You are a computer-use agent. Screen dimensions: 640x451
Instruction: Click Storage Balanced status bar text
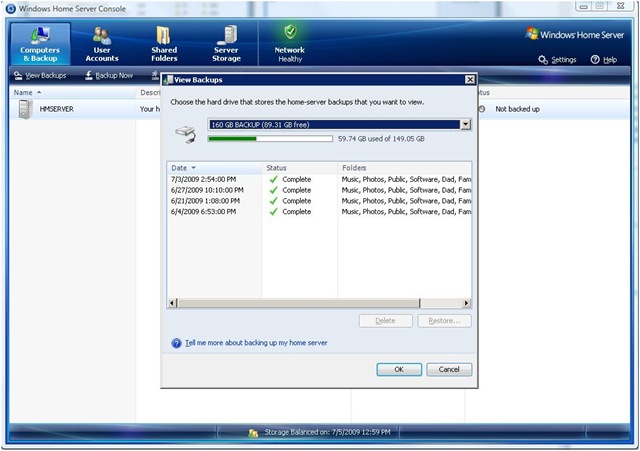click(327, 432)
